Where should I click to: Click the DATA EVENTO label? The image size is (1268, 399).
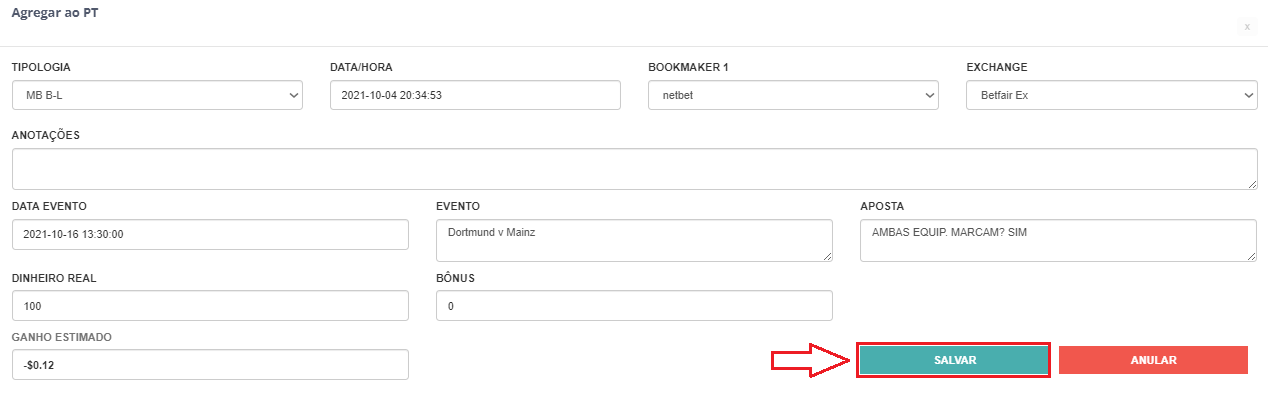(49, 206)
